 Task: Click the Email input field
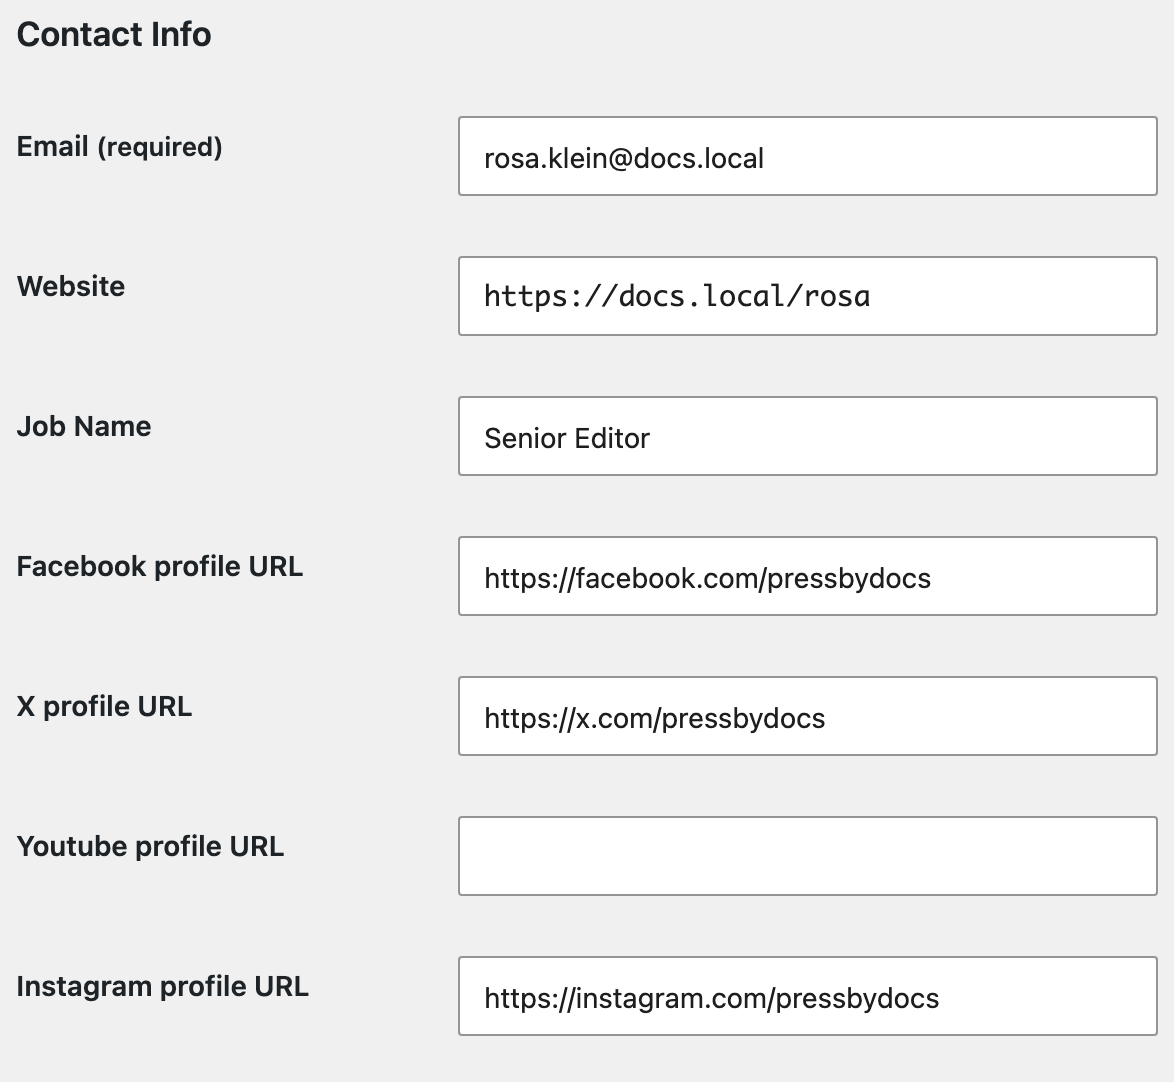pyautogui.click(x=808, y=156)
